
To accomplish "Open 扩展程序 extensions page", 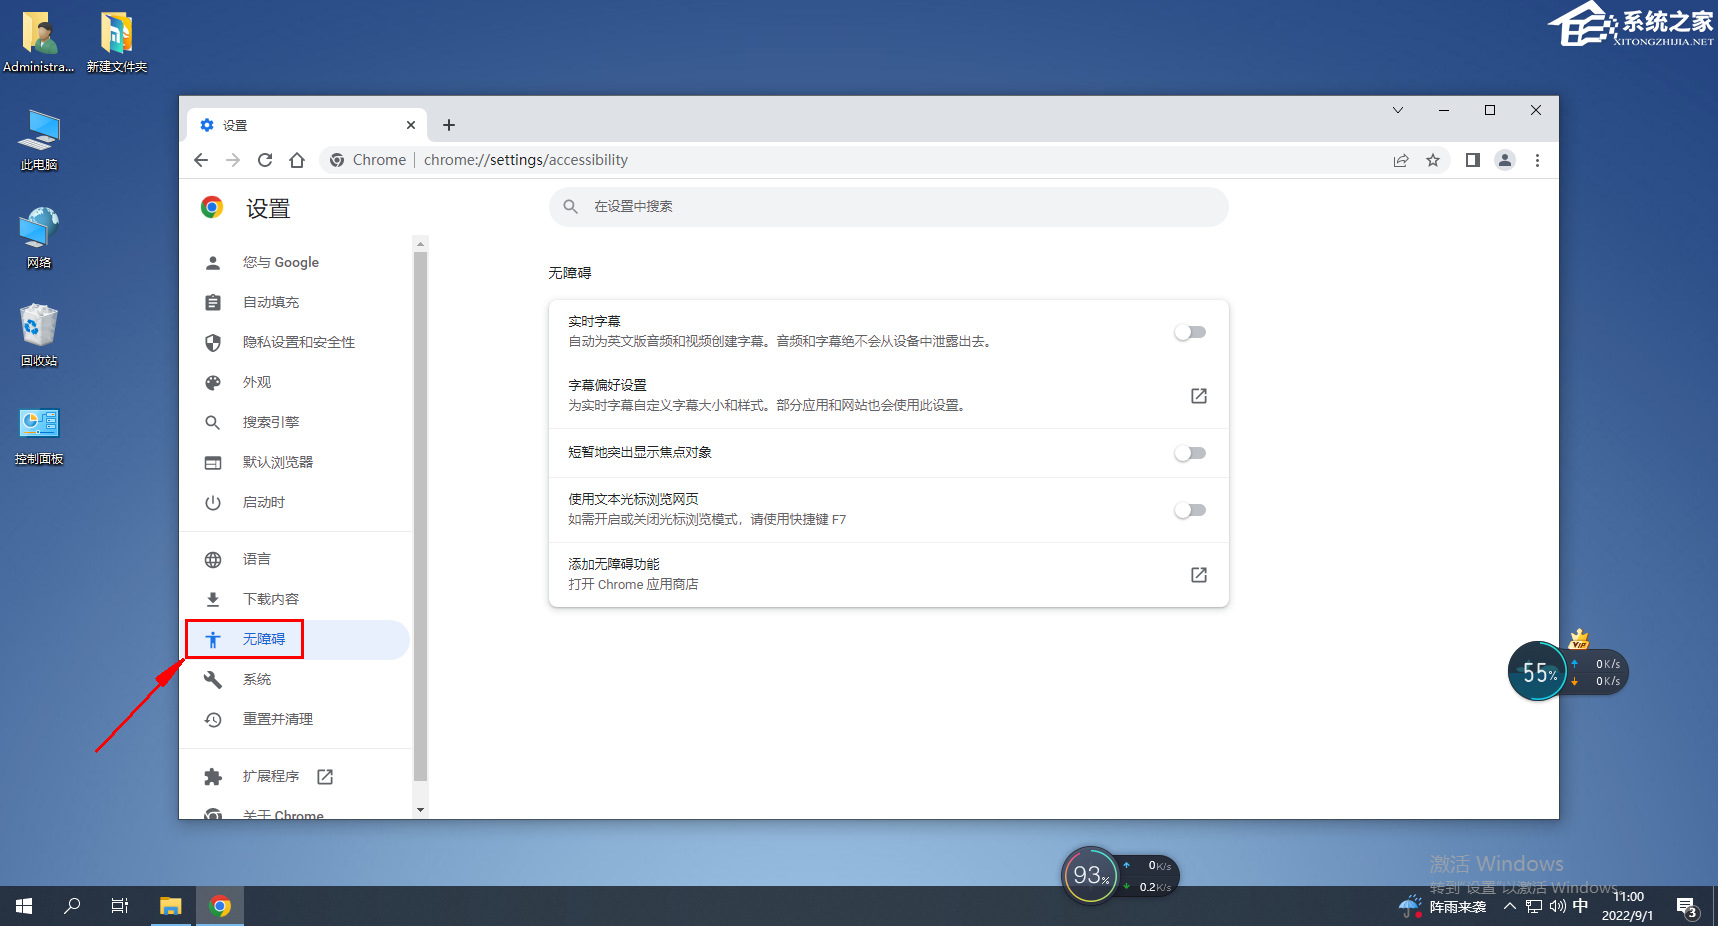I will click(271, 776).
